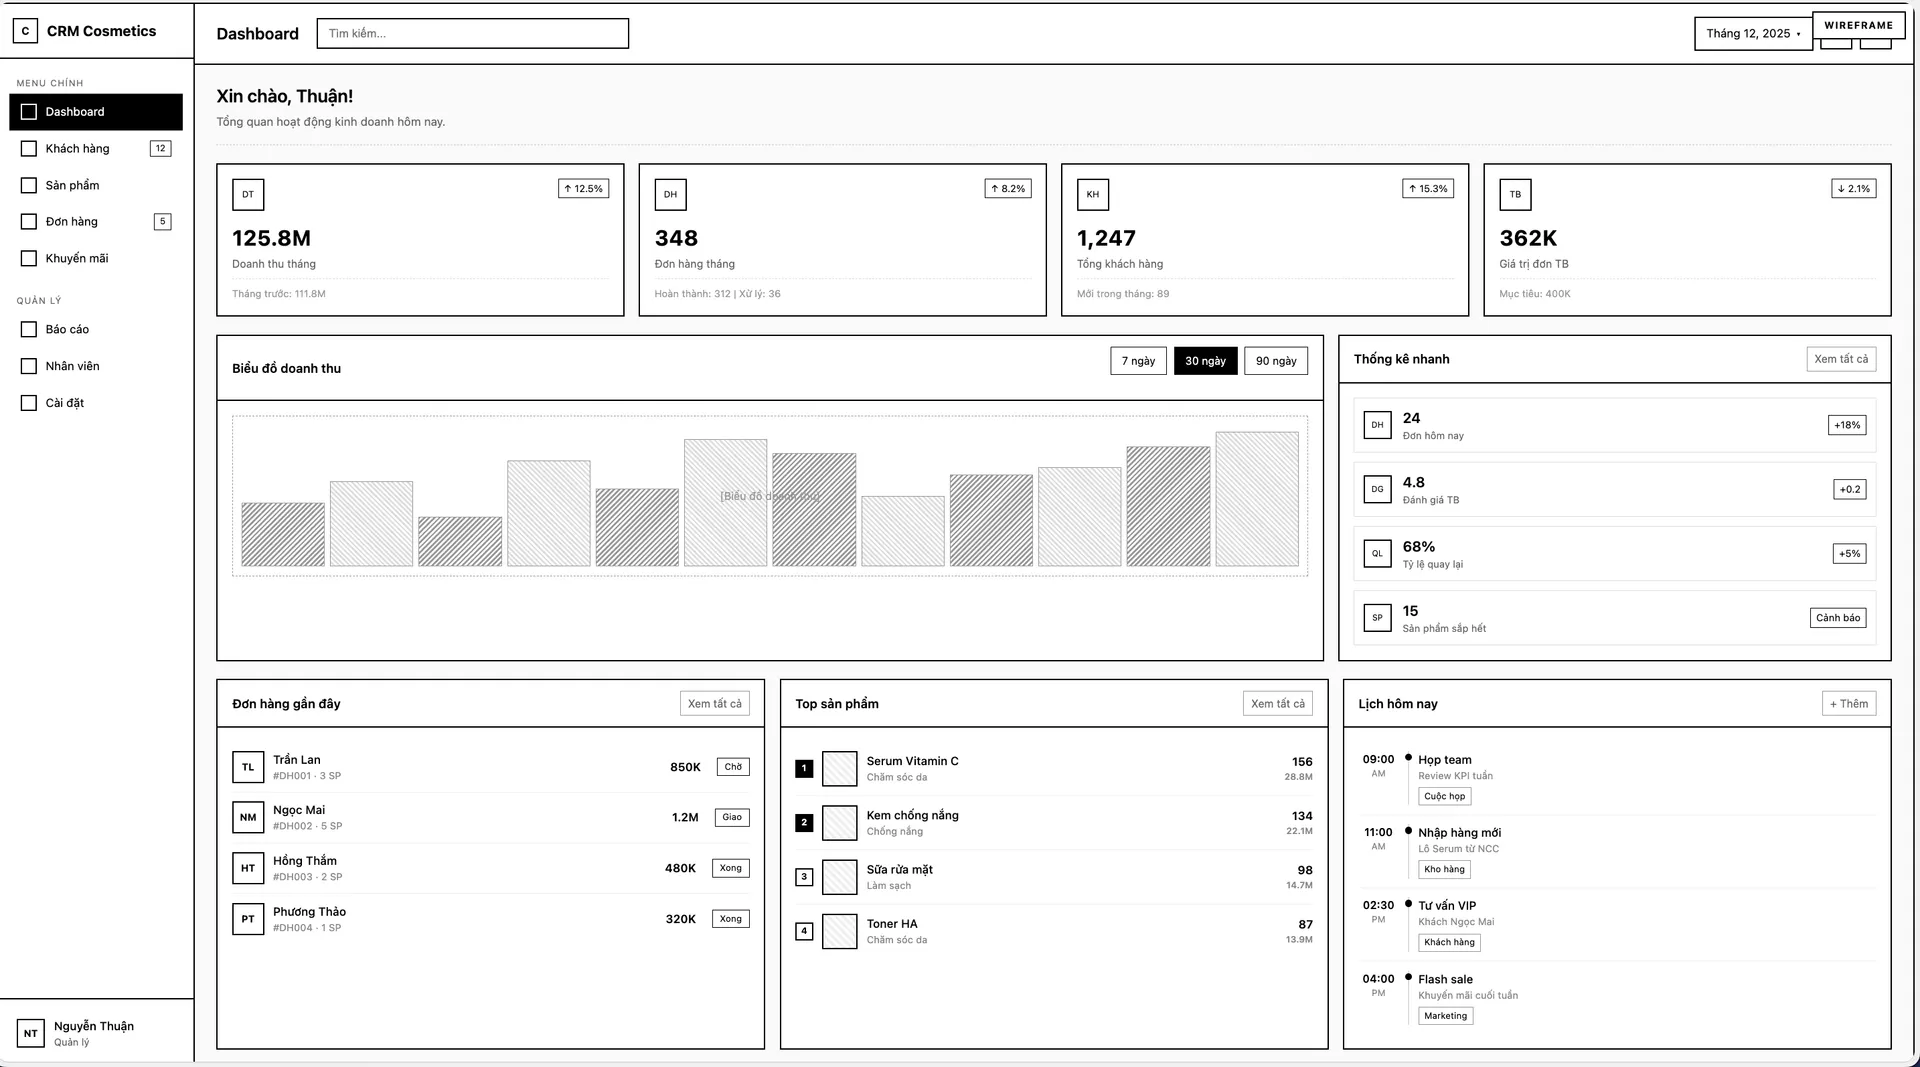Open the Tháng 12, 2025 date dropdown

click(x=1753, y=32)
